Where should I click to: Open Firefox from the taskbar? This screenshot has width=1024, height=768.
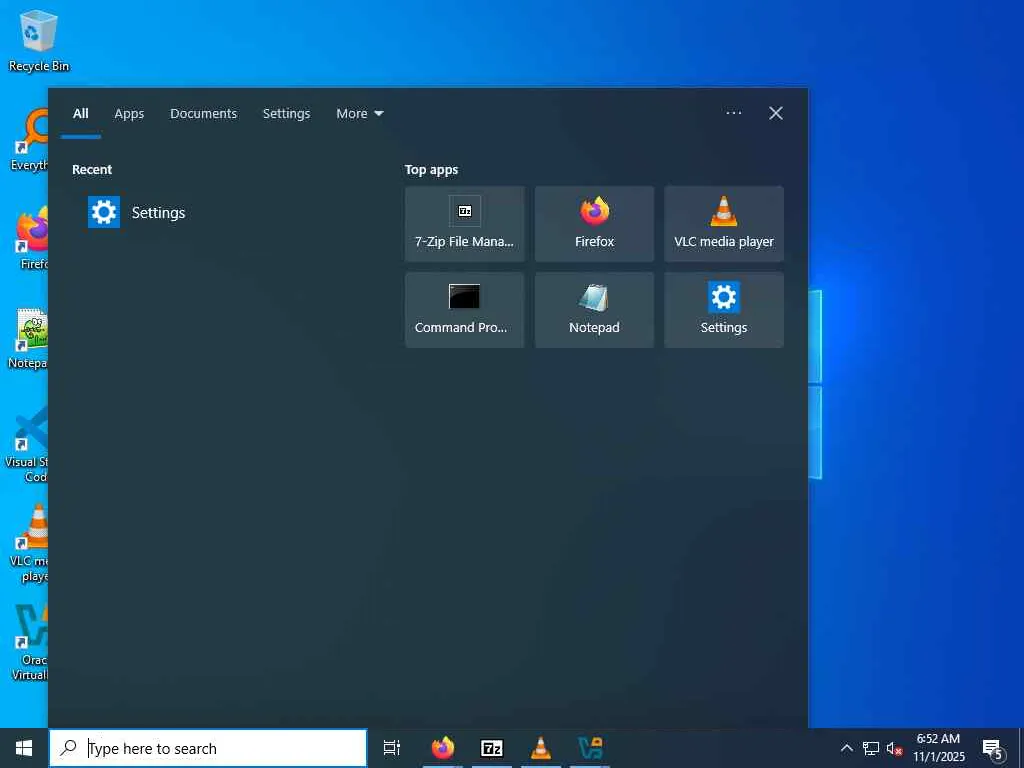443,748
